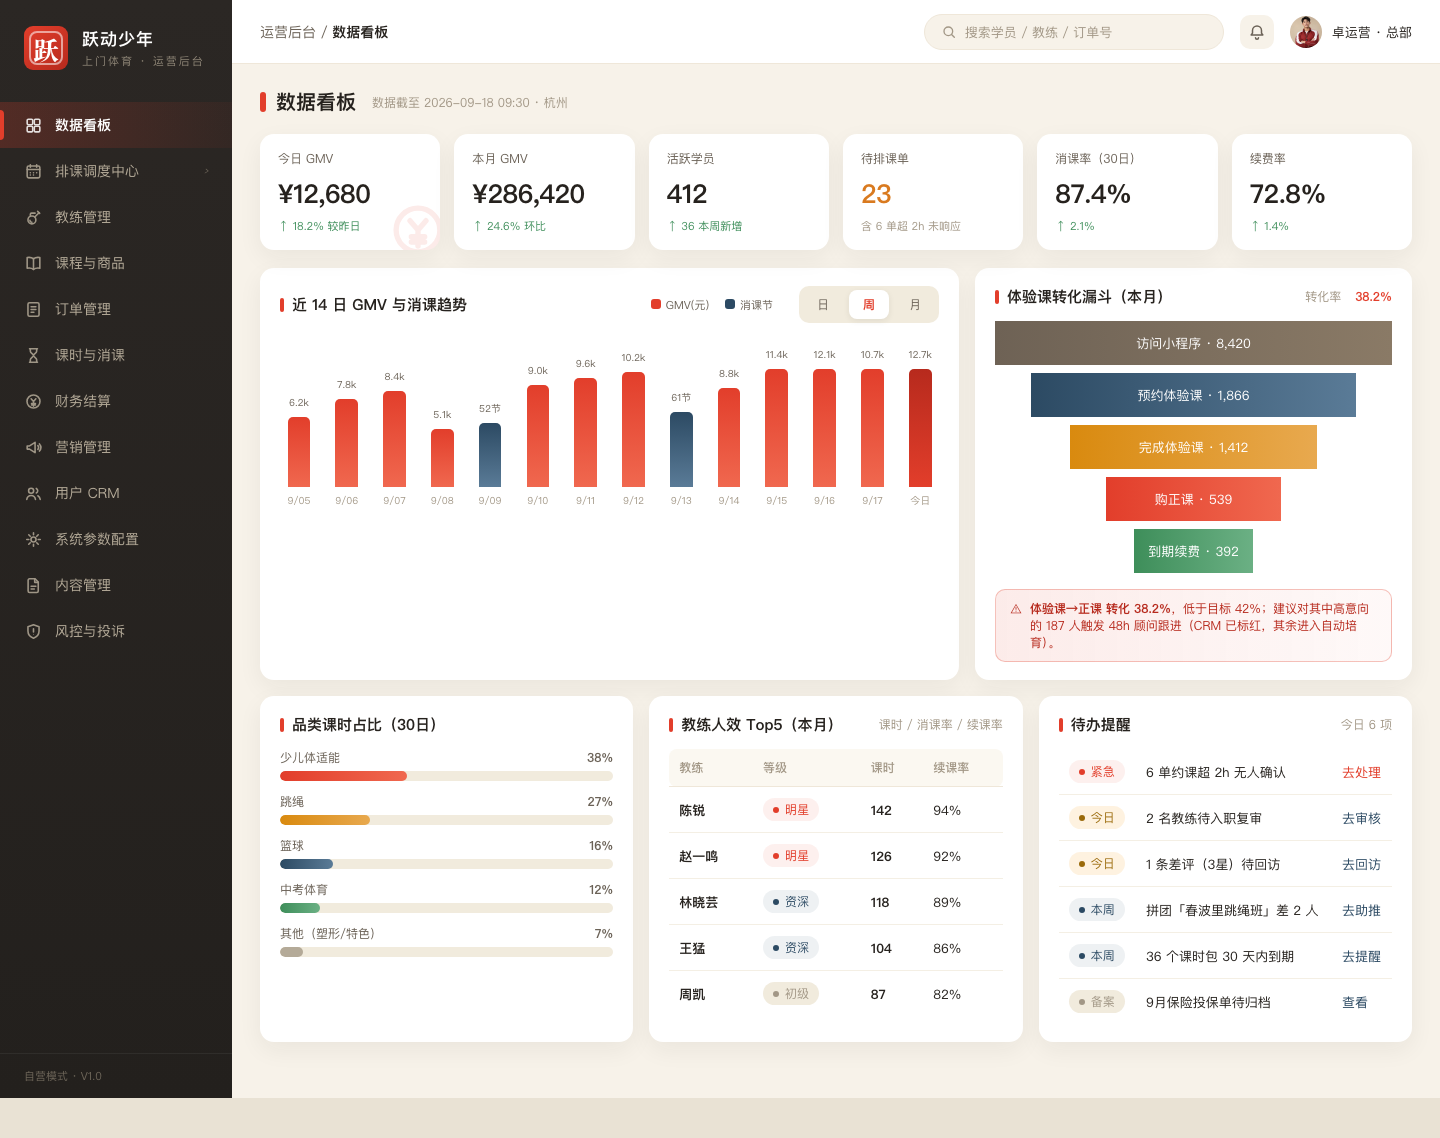Switch trend chart to 日 view
The height and width of the screenshot is (1138, 1440).
pyautogui.click(x=823, y=305)
